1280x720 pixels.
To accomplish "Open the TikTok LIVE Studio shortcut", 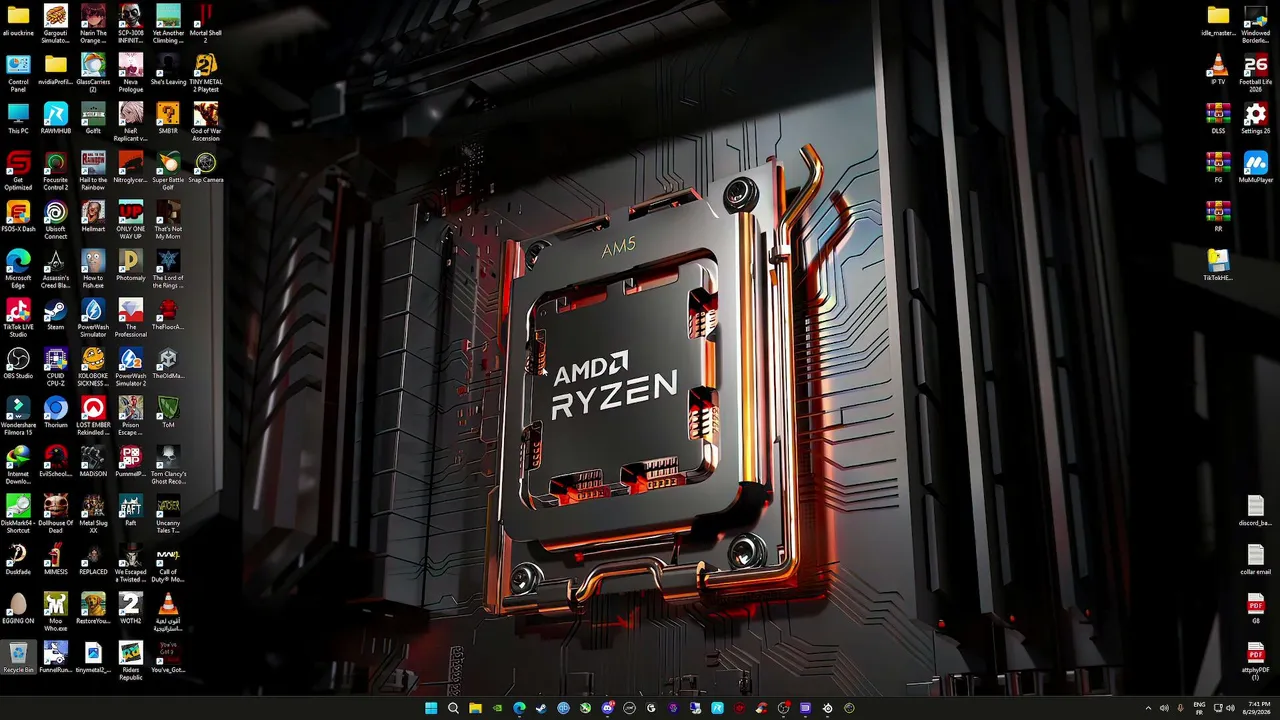I will (18, 317).
